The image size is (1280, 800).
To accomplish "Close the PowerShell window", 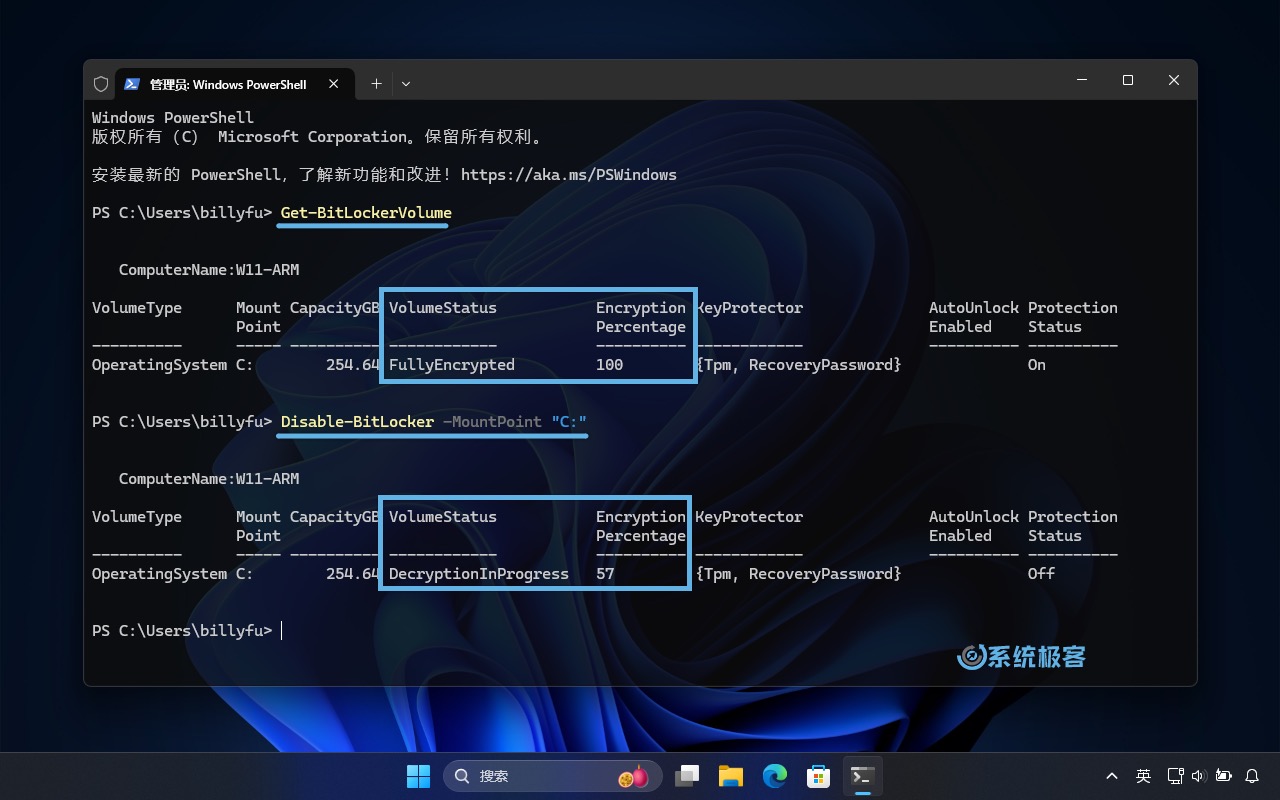I will [1174, 80].
